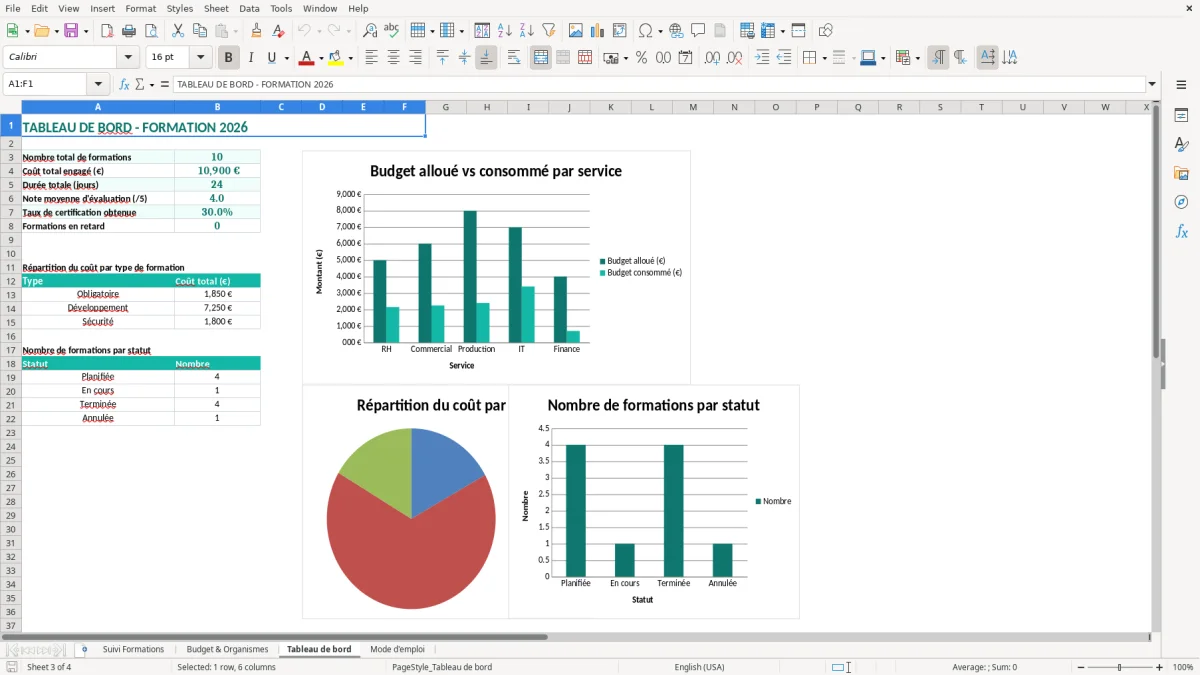Viewport: 1200px width, 675px height.
Task: Open the sidebar Navigator compass icon
Action: (1181, 202)
